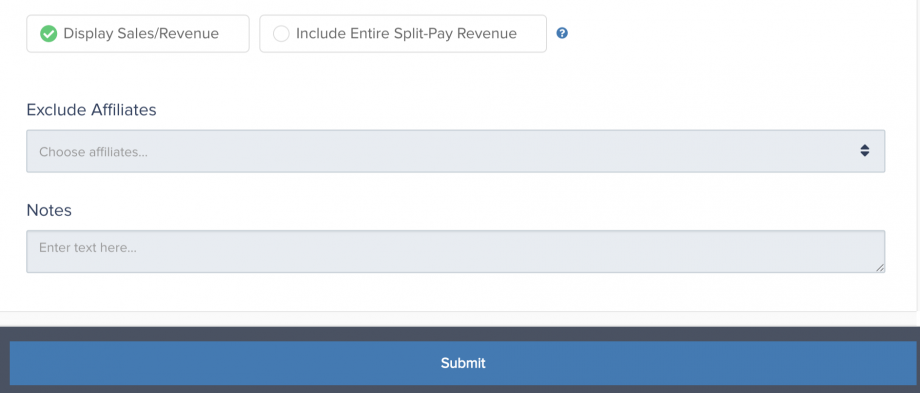This screenshot has width=920, height=393.
Task: Click the blue question mark help icon
Action: click(562, 33)
